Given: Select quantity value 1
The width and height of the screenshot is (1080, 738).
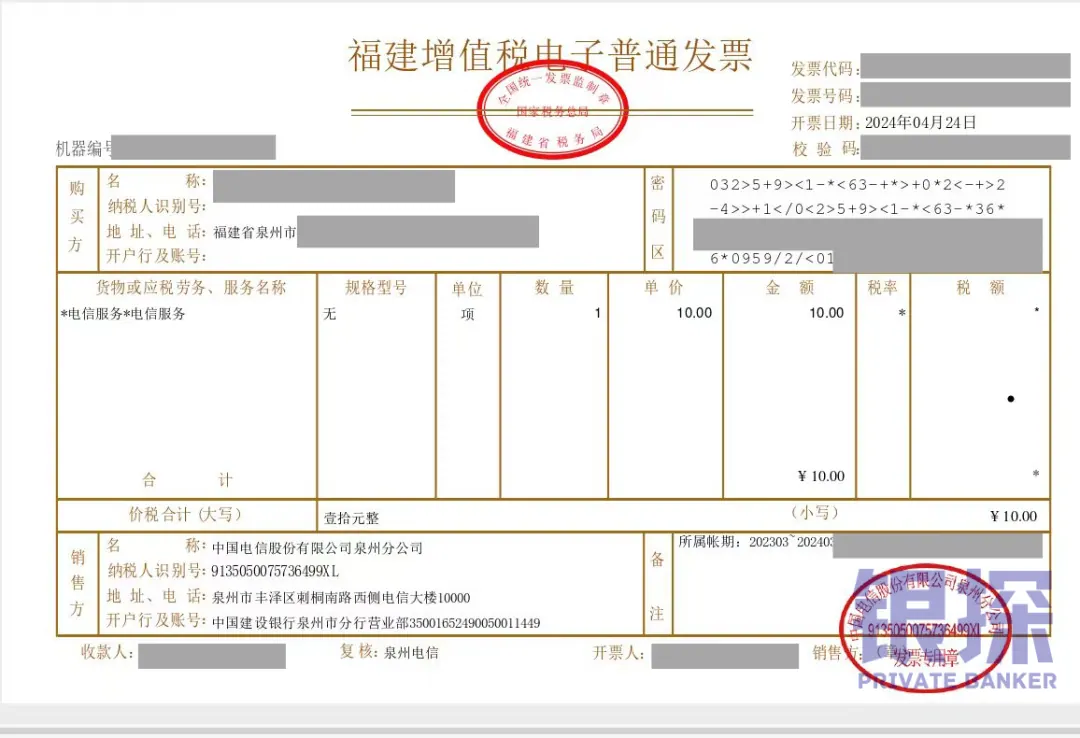Looking at the screenshot, I should coord(598,313).
